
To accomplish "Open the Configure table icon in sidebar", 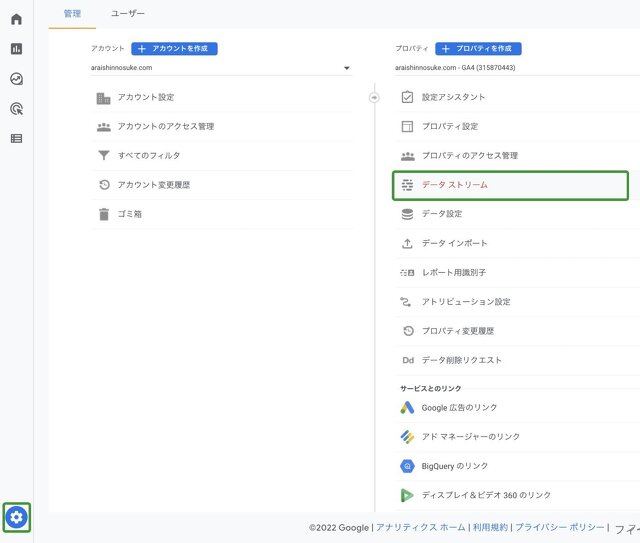I will [x=16, y=138].
